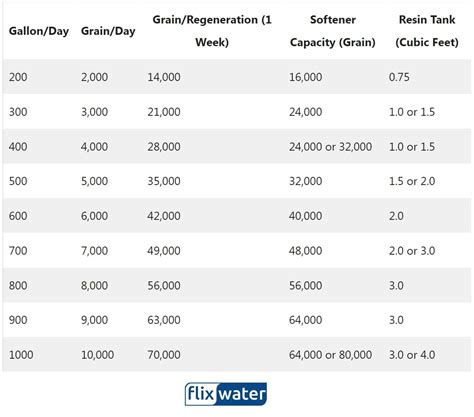This screenshot has width=474, height=417.
Task: Select the 800 gallon/day cell
Action: 18,285
